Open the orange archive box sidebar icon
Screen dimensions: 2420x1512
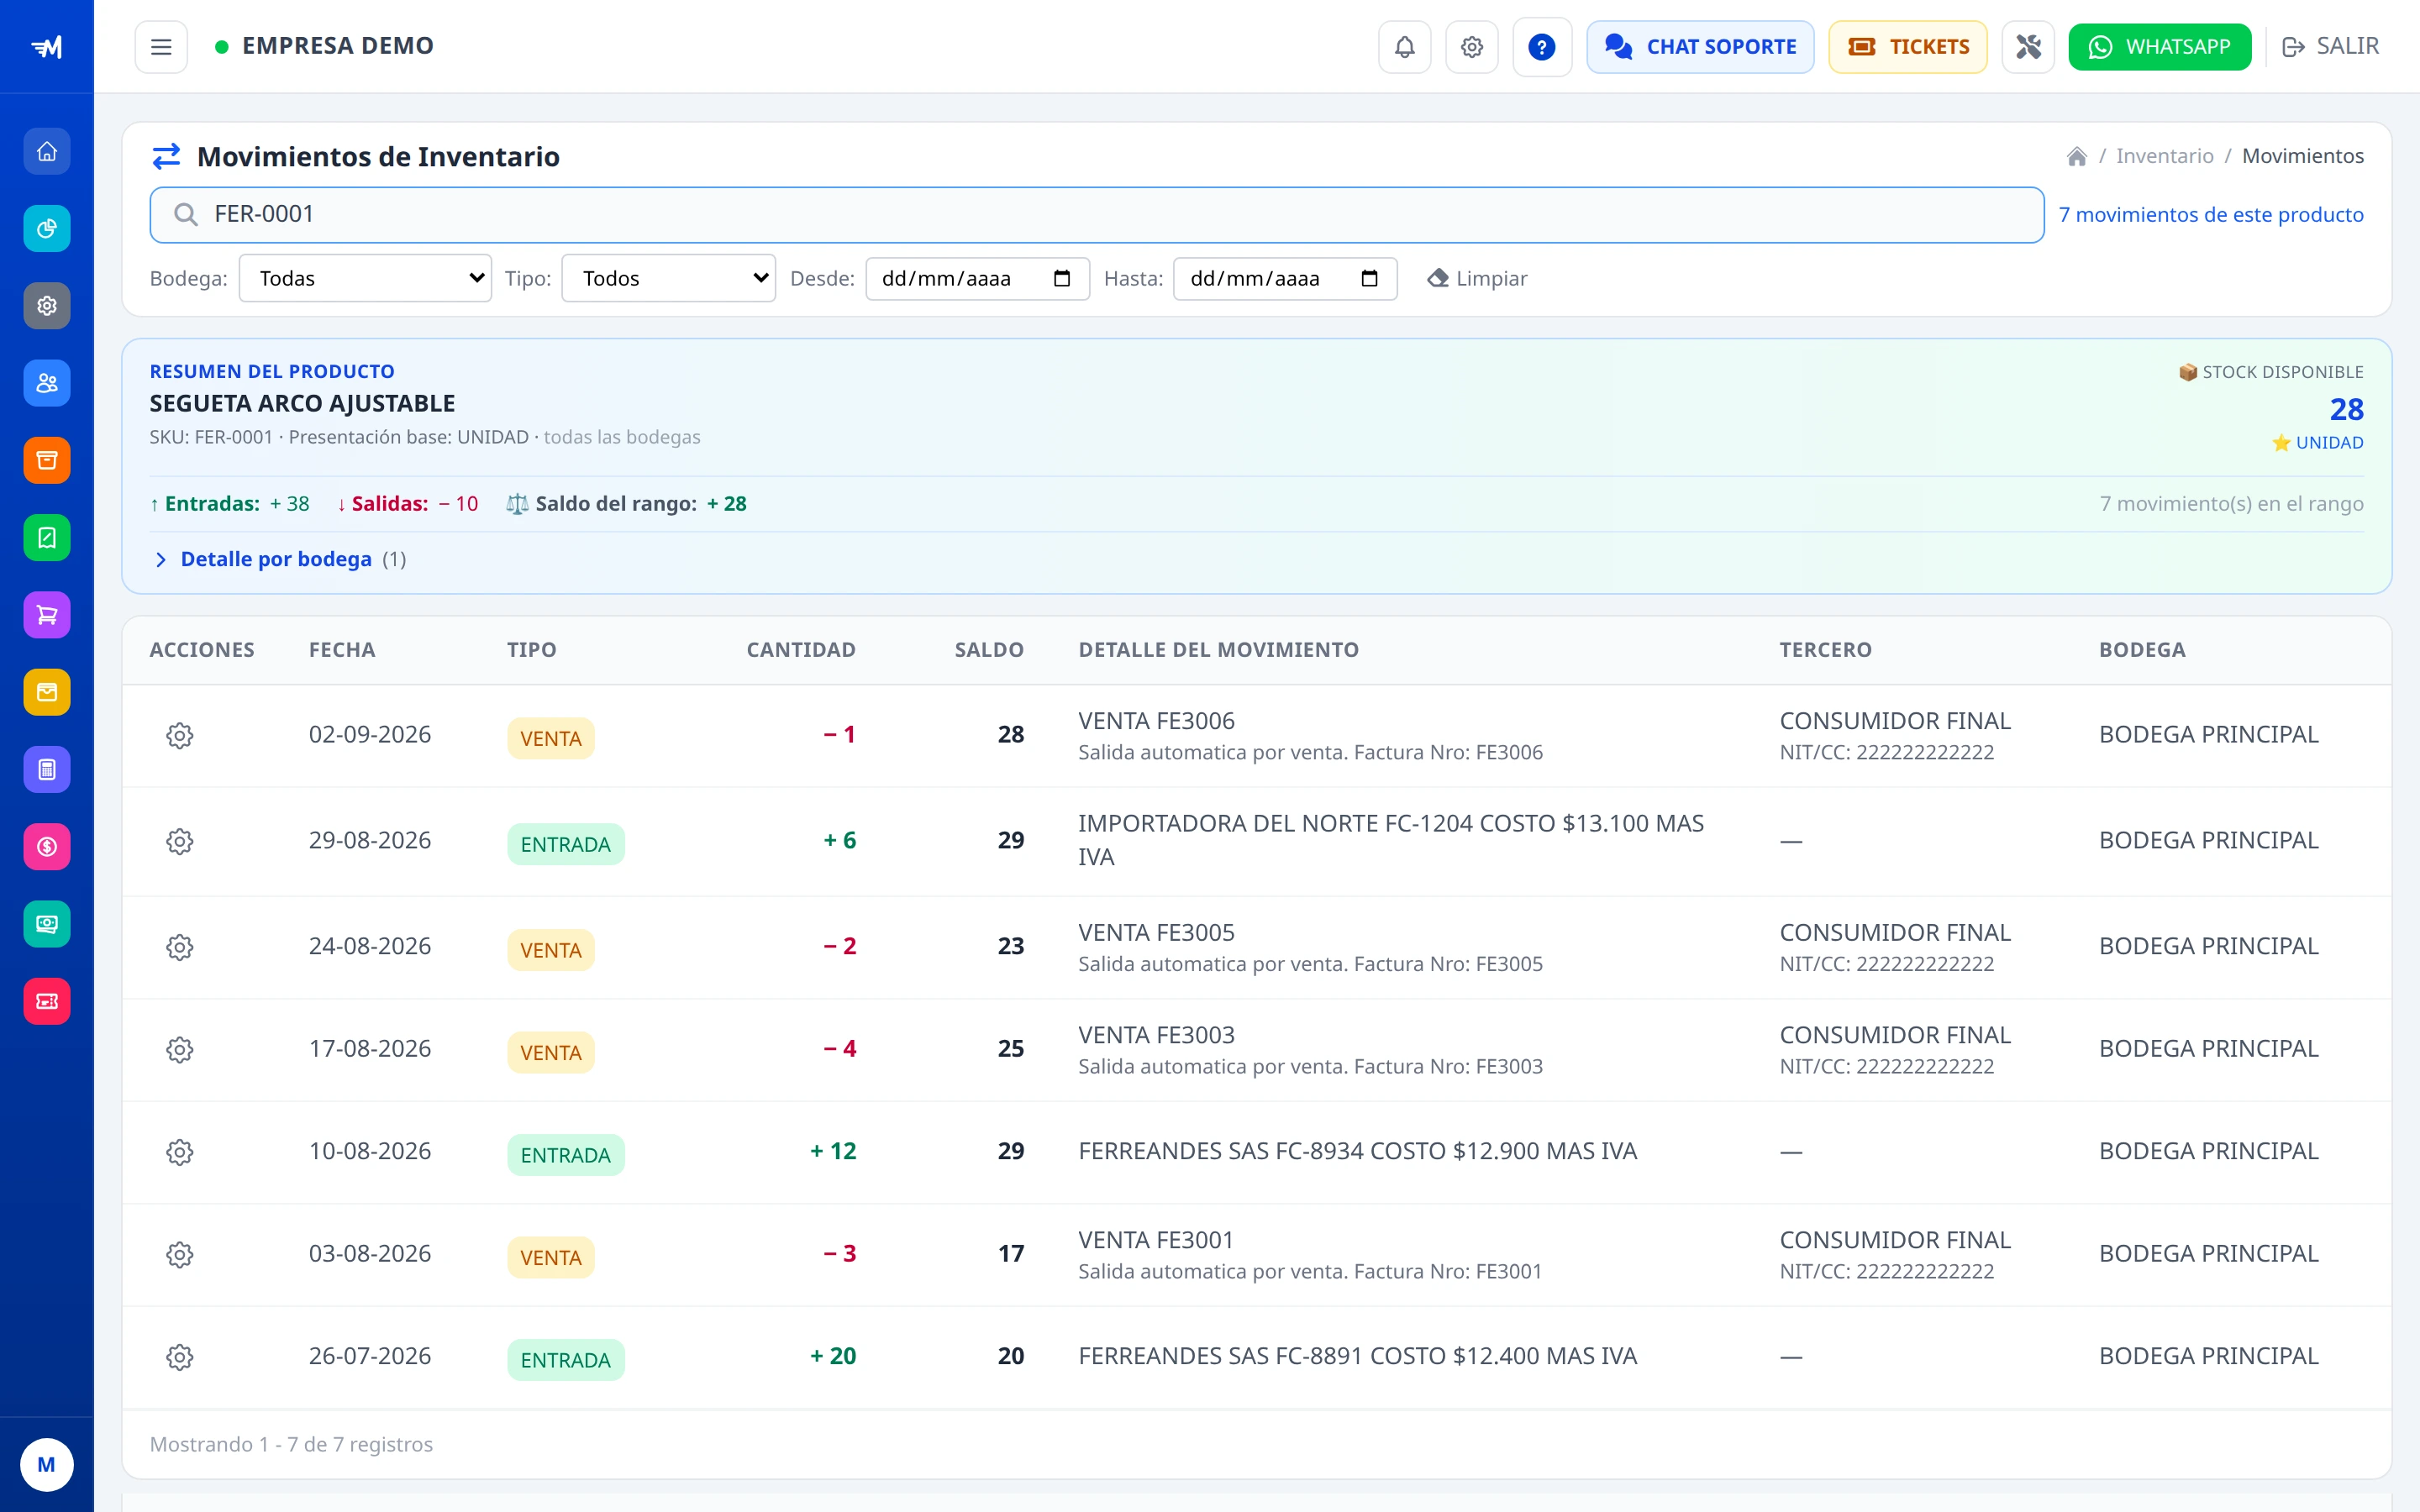coord(47,460)
